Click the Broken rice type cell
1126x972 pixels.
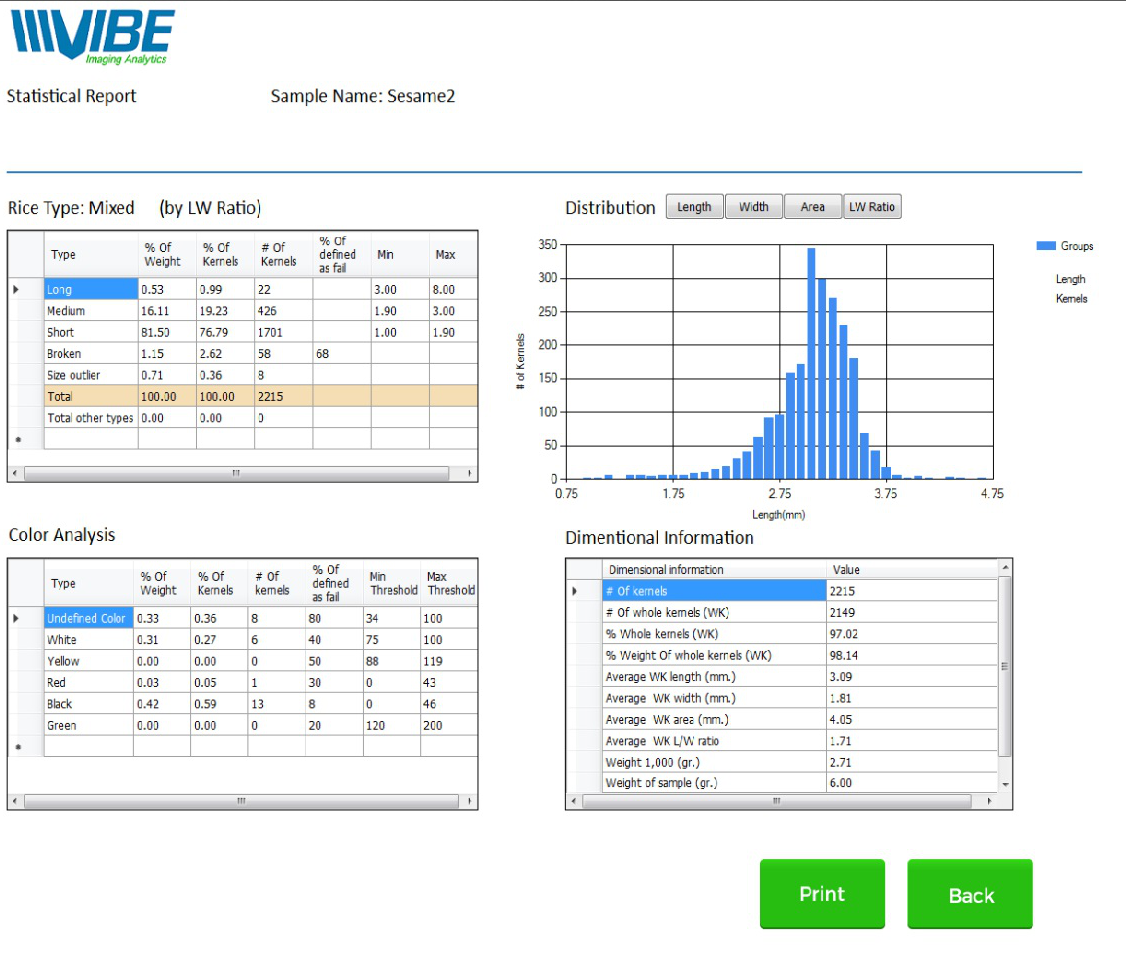tap(91, 354)
